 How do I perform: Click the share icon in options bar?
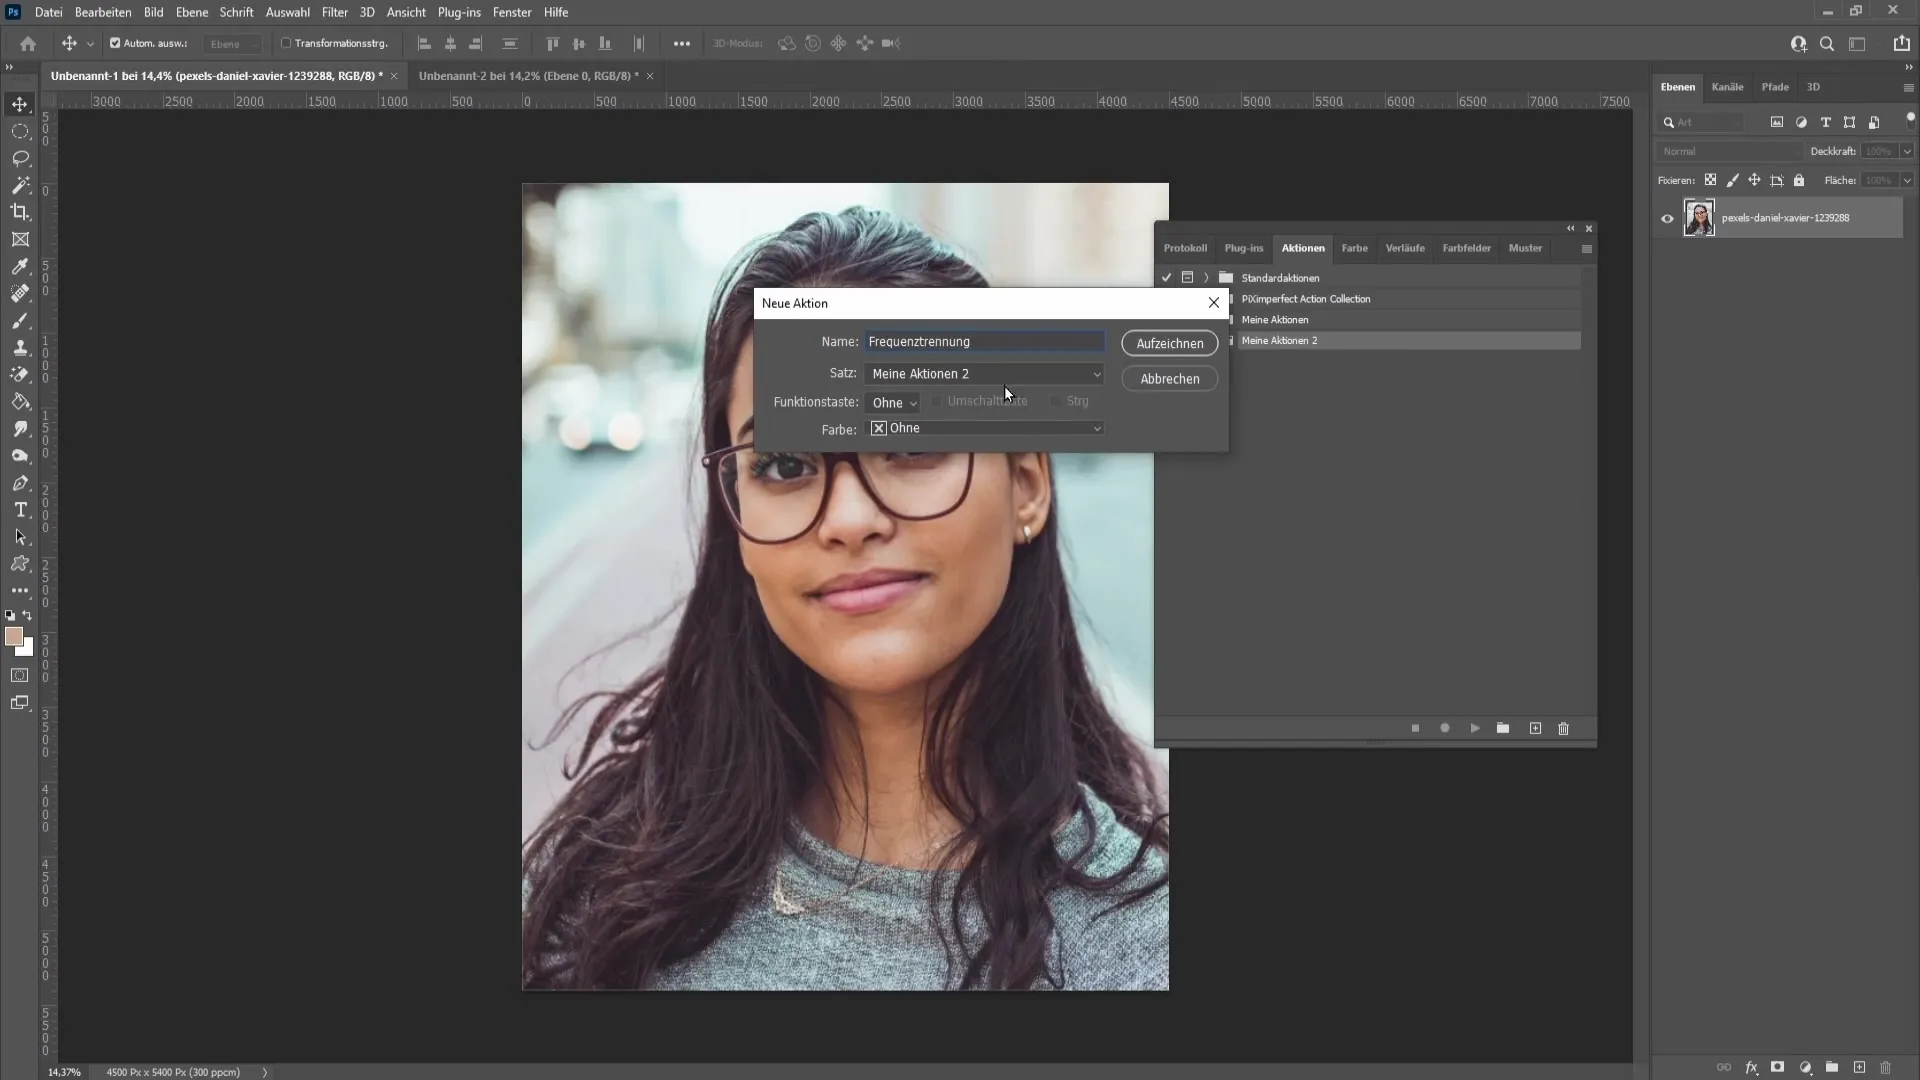pos(1901,44)
